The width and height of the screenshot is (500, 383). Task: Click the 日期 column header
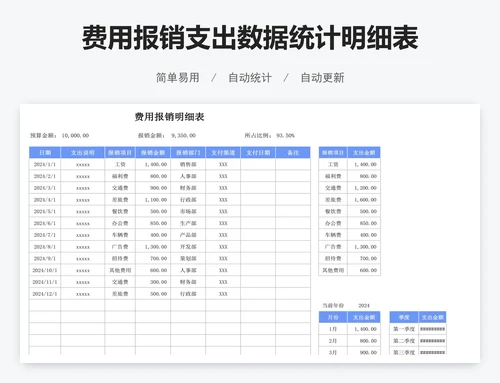(45, 153)
